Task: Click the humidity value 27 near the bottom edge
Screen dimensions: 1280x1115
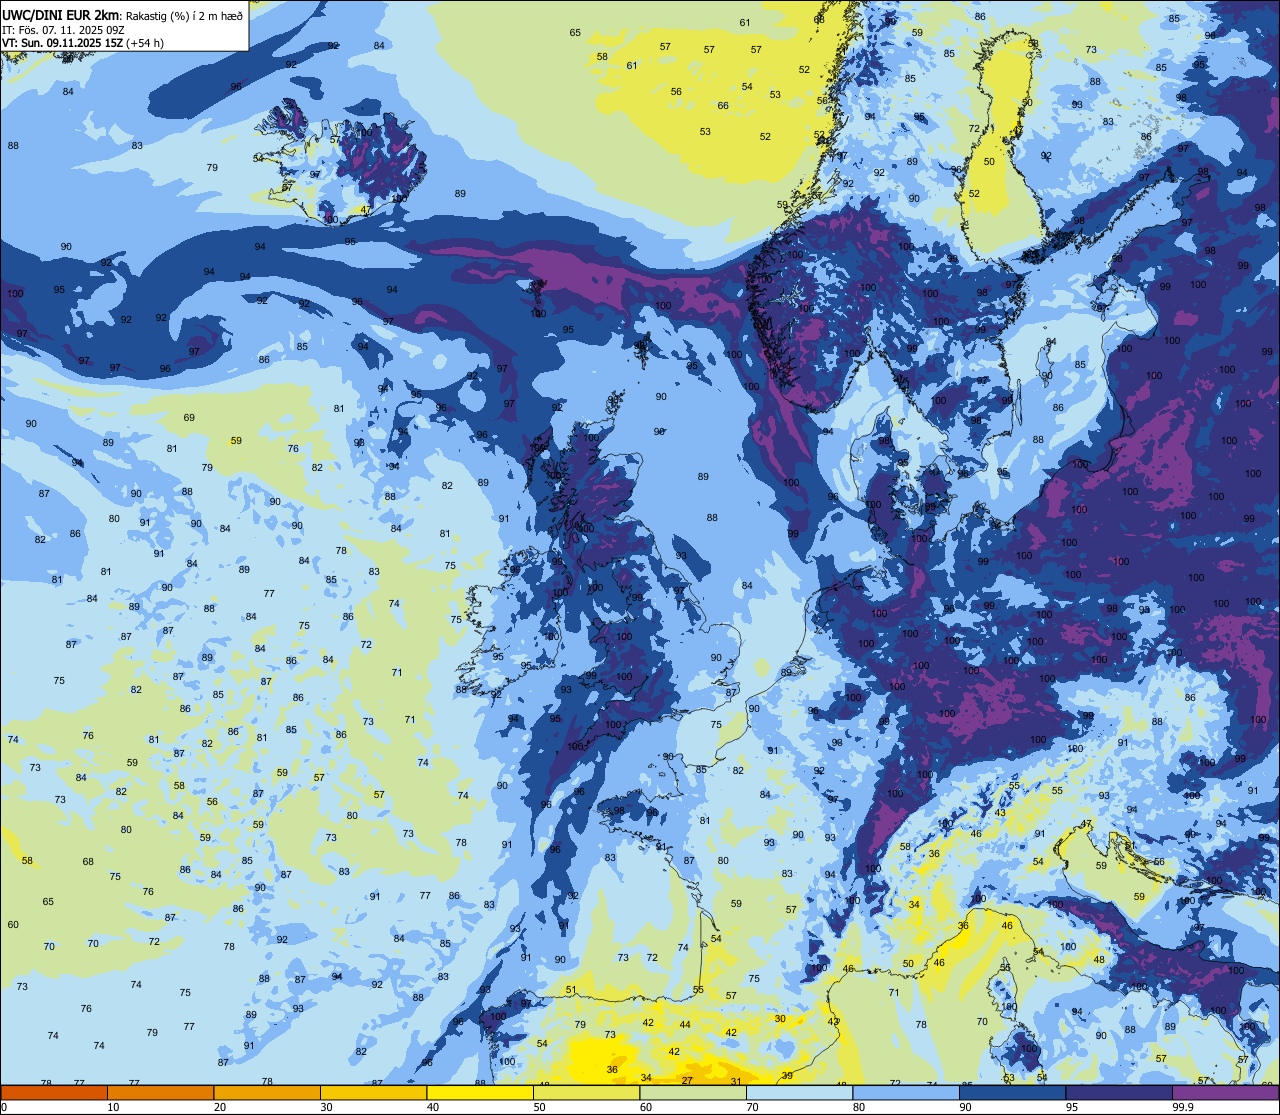Action: point(687,1080)
